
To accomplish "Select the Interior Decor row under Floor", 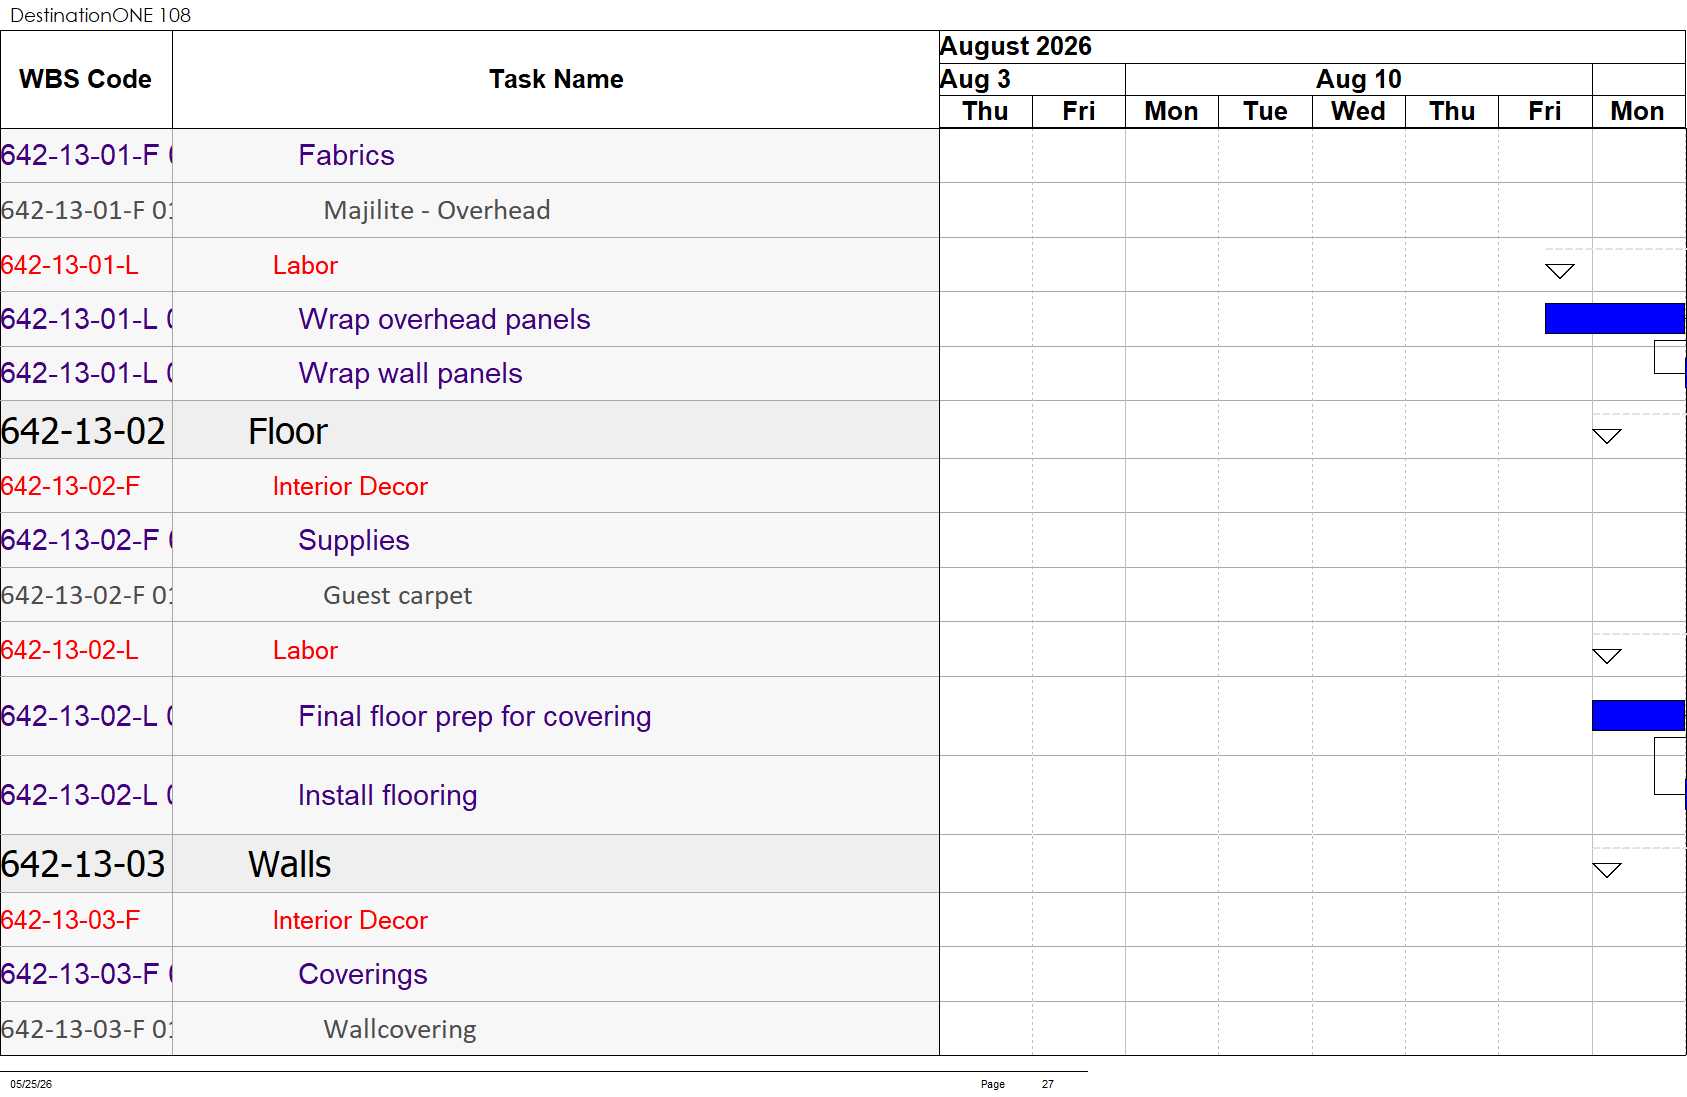I will [470, 486].
